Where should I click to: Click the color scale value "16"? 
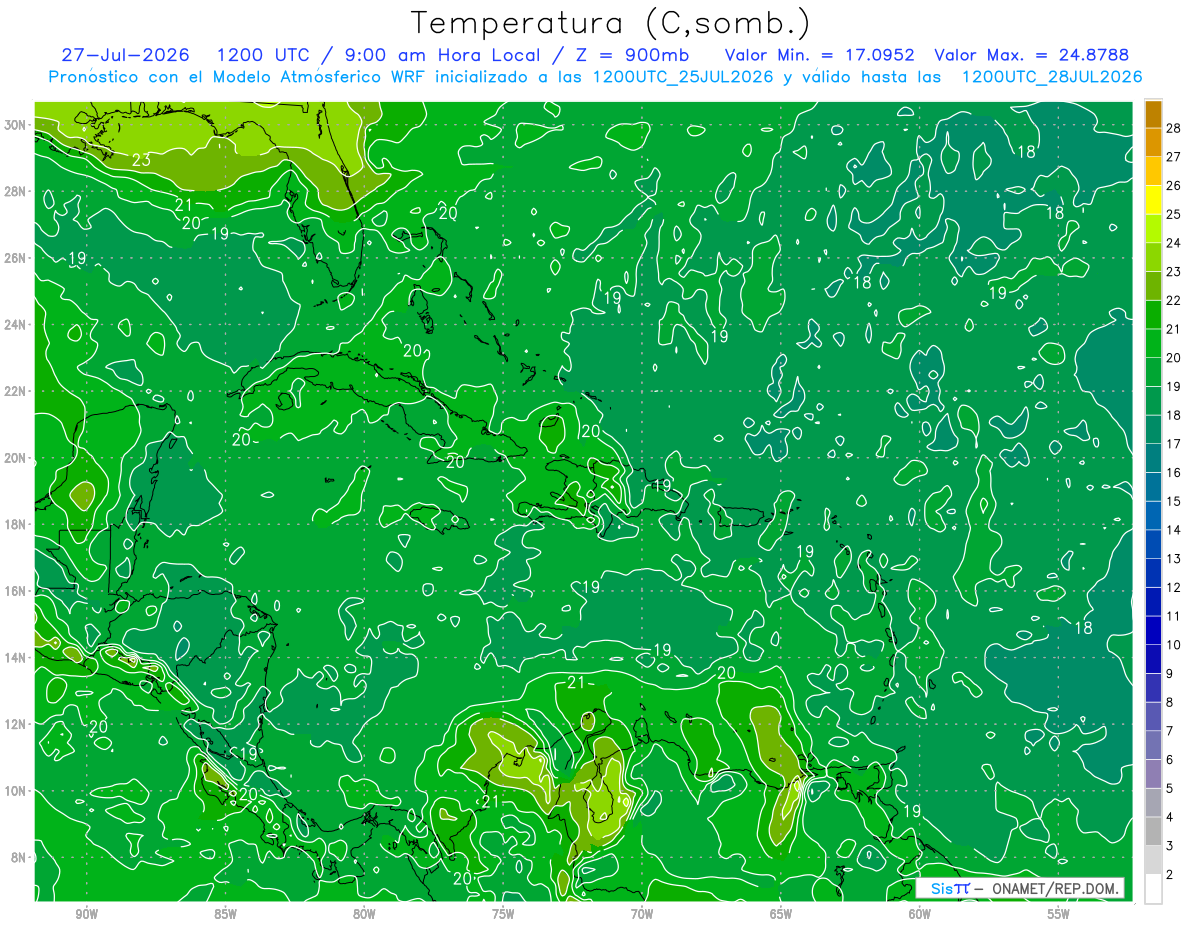1174,472
